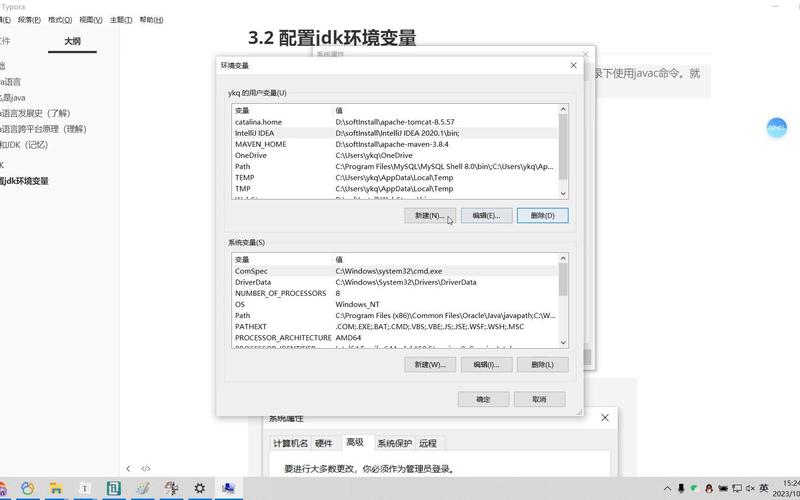Viewport: 800px width, 500px height.
Task: Open Settings gear icon in the taskbar
Action: [199, 488]
